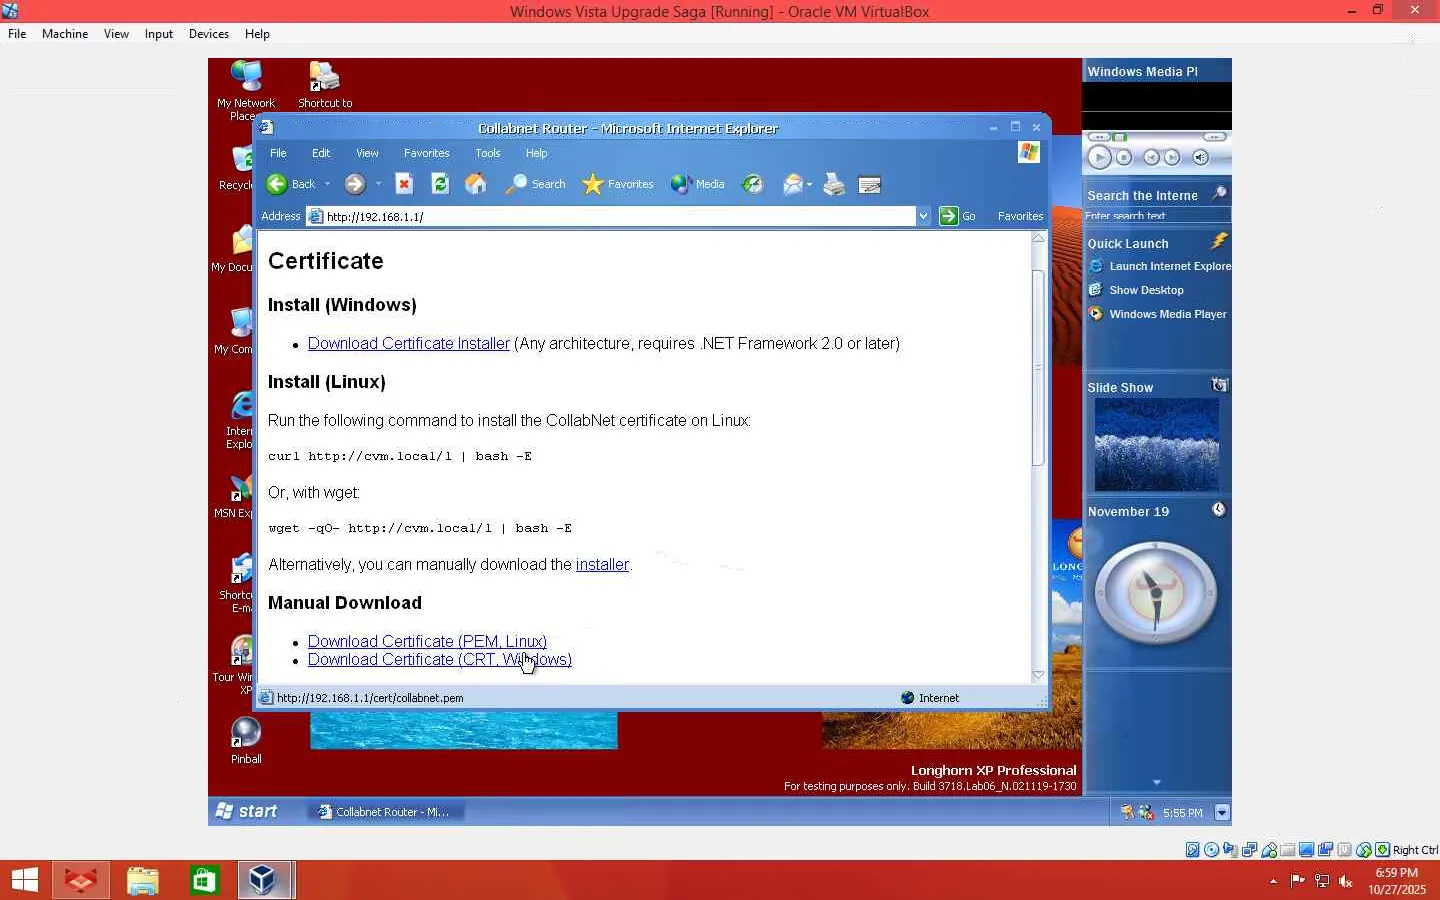Click the Favorites item on the address bar row
Image resolution: width=1440 pixels, height=900 pixels.
1020,216
